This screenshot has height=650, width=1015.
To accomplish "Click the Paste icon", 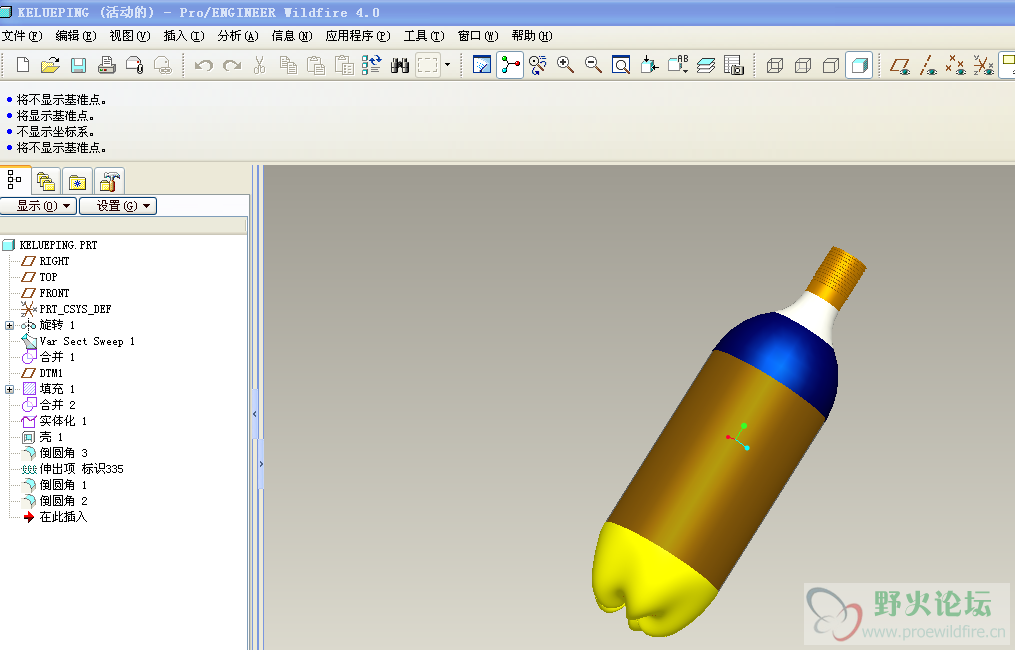I will (x=316, y=65).
